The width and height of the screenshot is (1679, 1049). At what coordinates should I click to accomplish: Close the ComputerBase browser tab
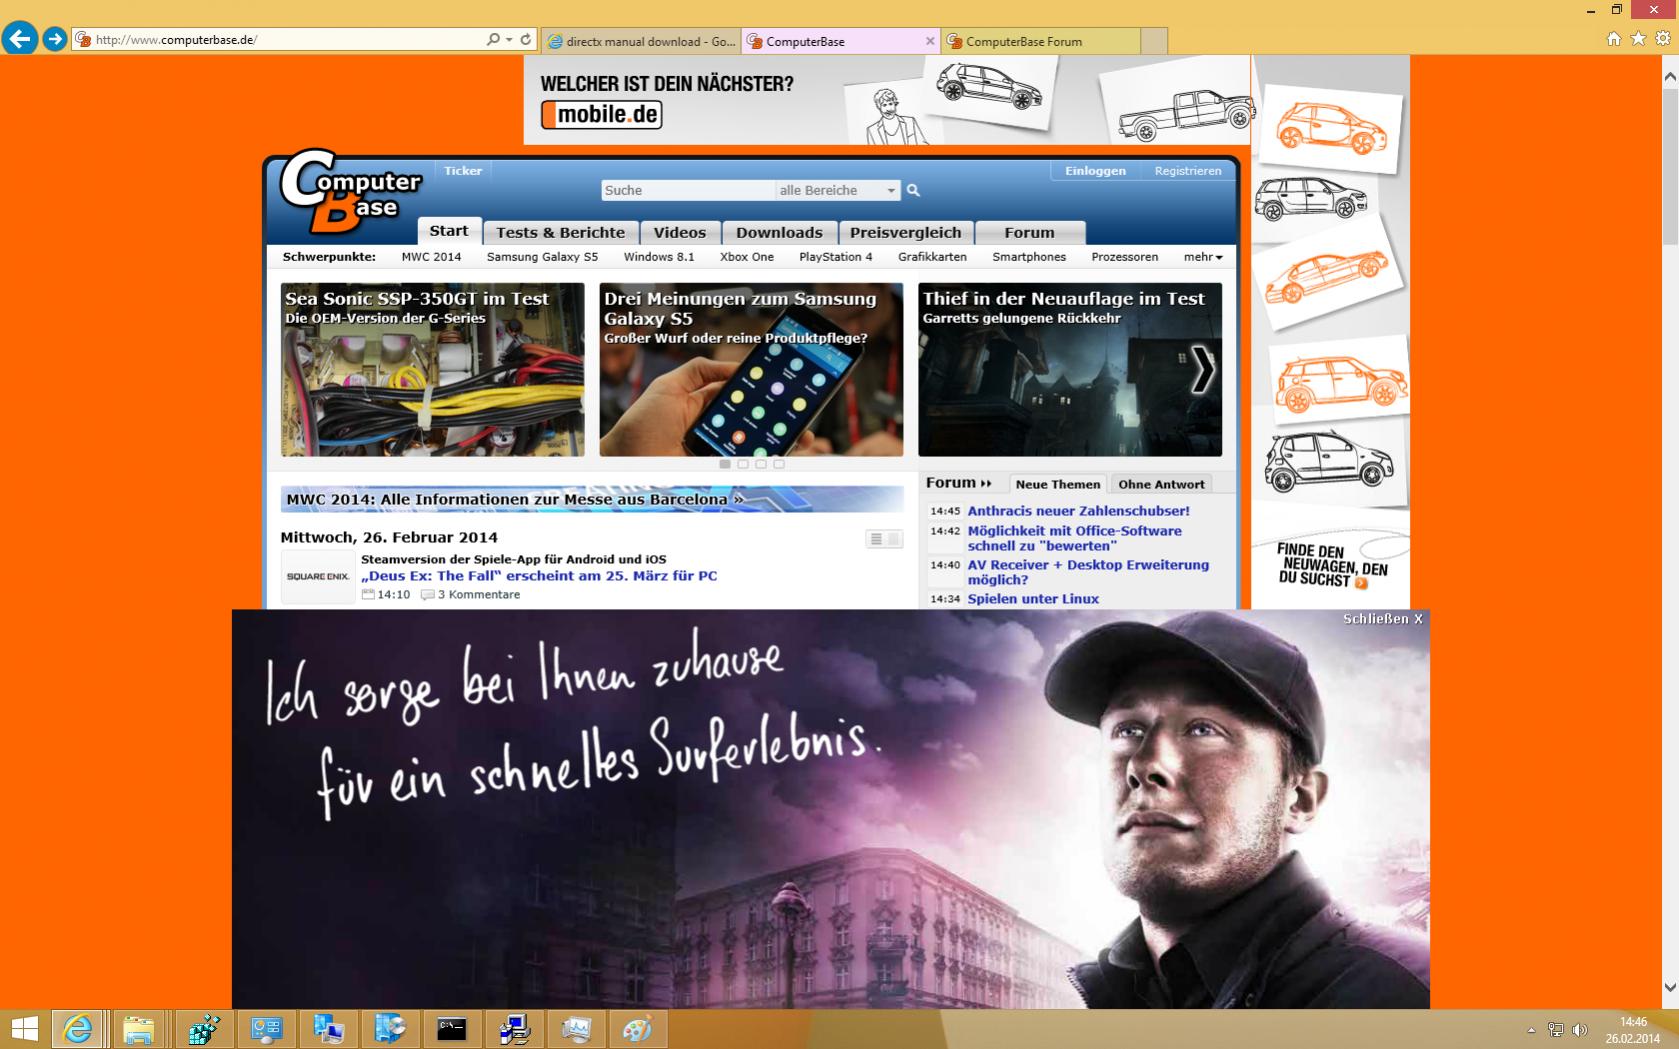(x=930, y=41)
